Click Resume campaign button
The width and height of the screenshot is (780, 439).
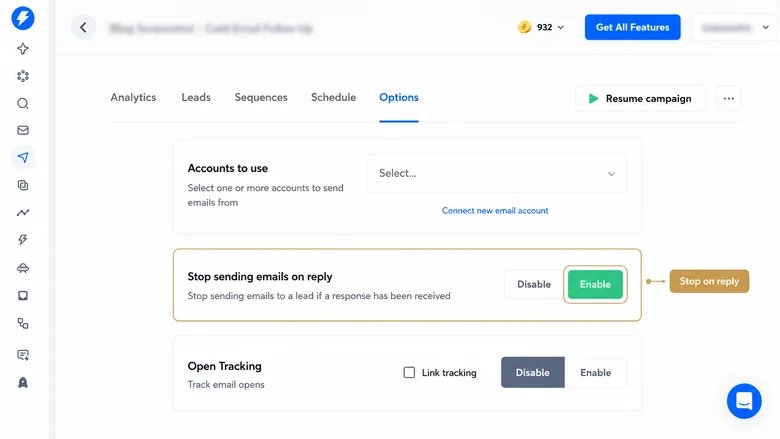[640, 98]
